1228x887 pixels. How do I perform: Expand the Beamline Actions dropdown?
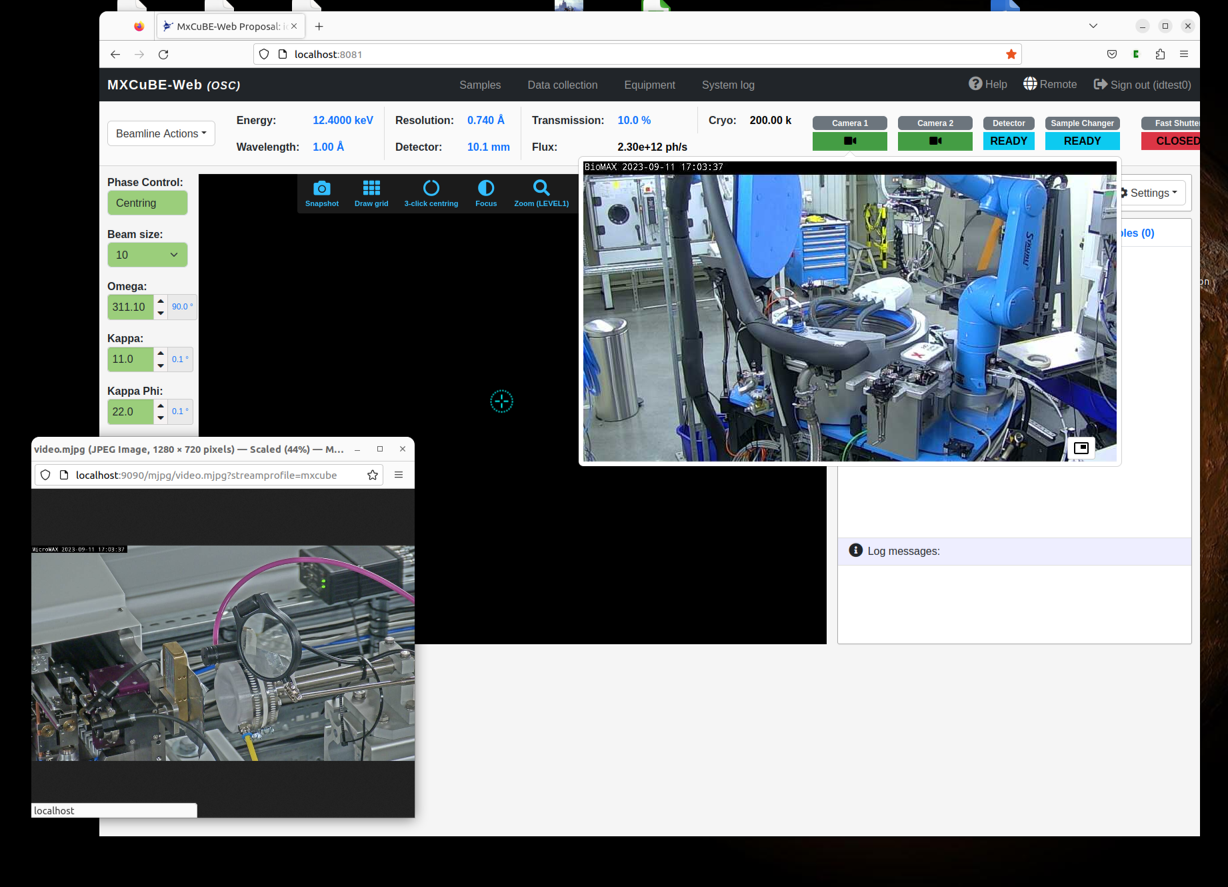[x=161, y=133]
